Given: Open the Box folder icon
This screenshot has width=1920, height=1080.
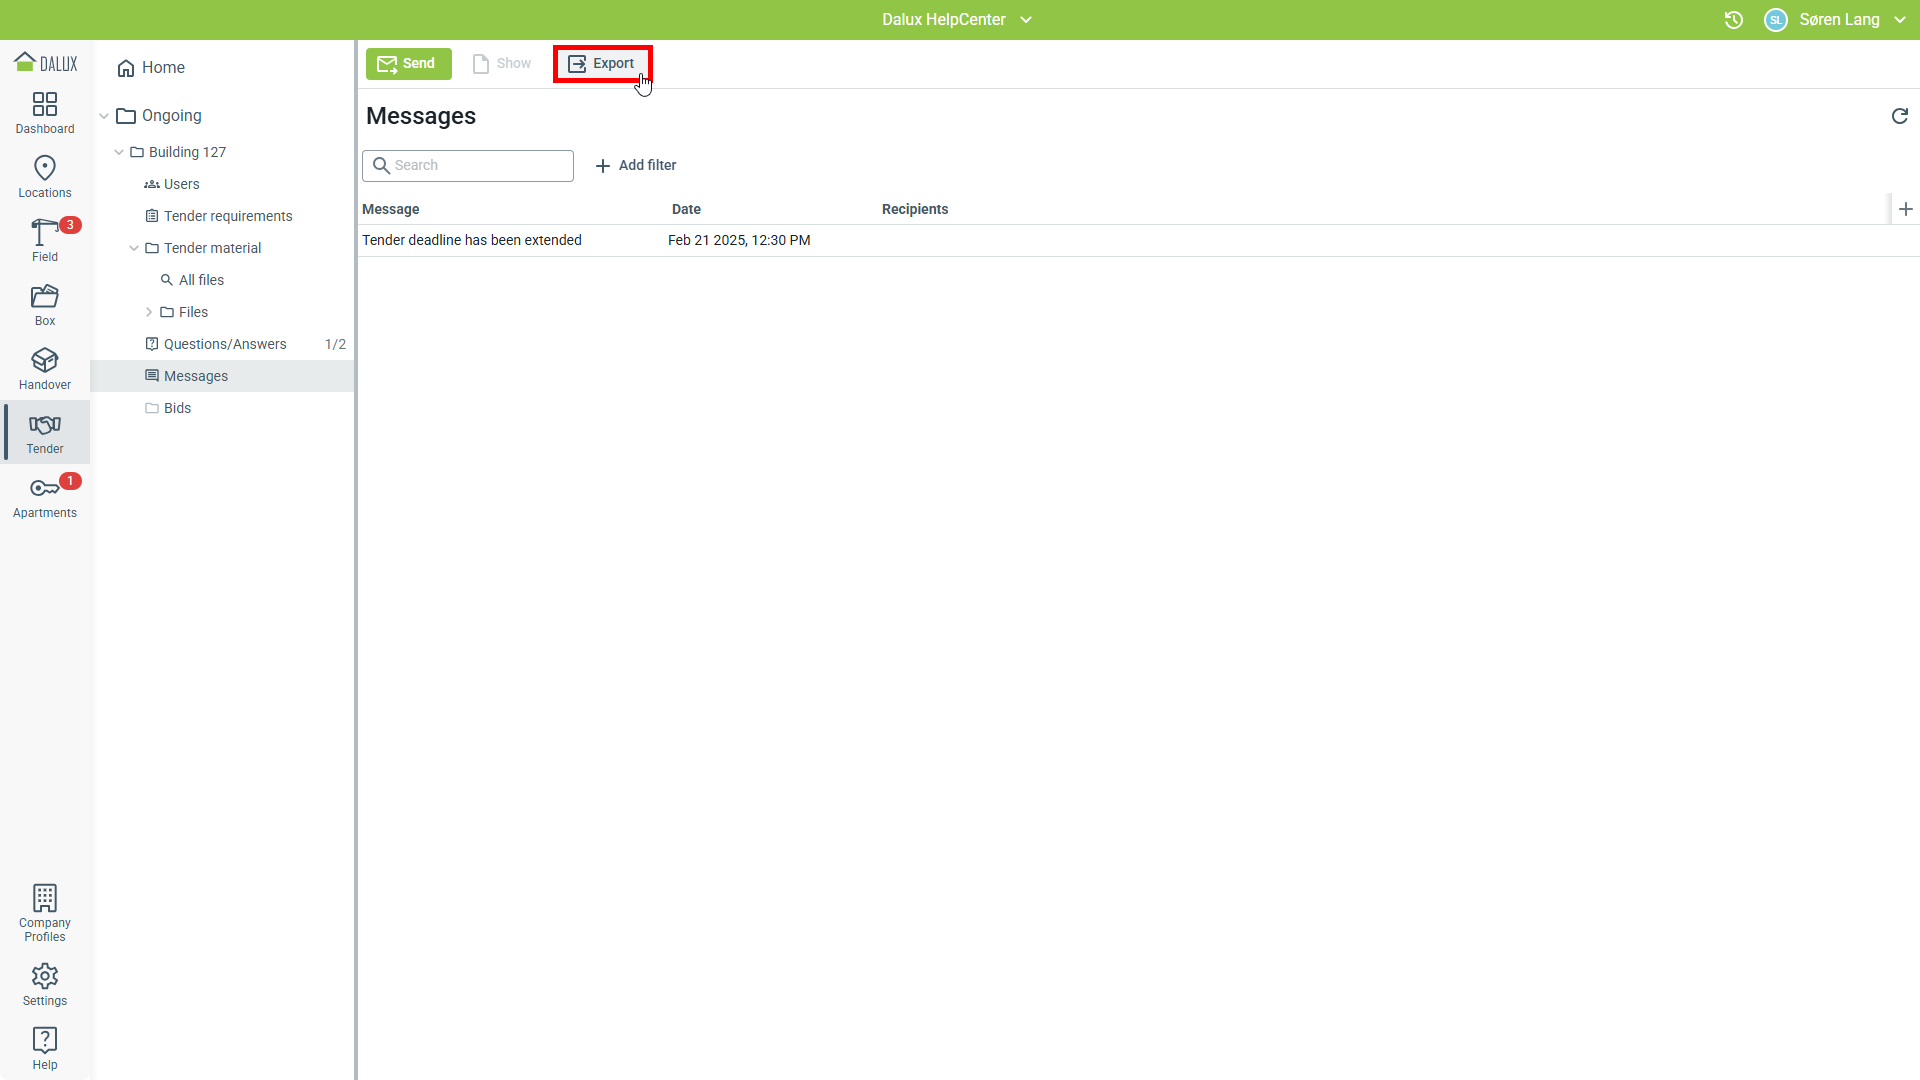Looking at the screenshot, I should [x=44, y=297].
